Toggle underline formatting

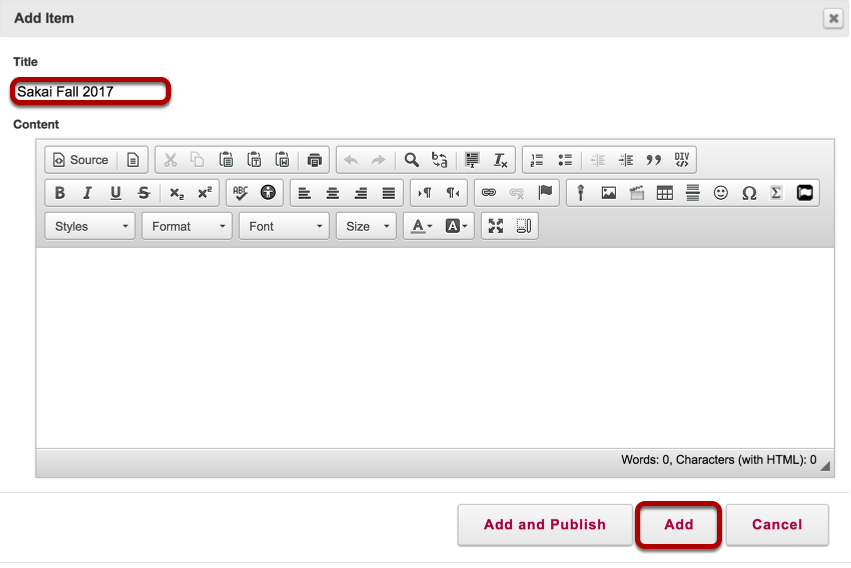pyautogui.click(x=116, y=193)
